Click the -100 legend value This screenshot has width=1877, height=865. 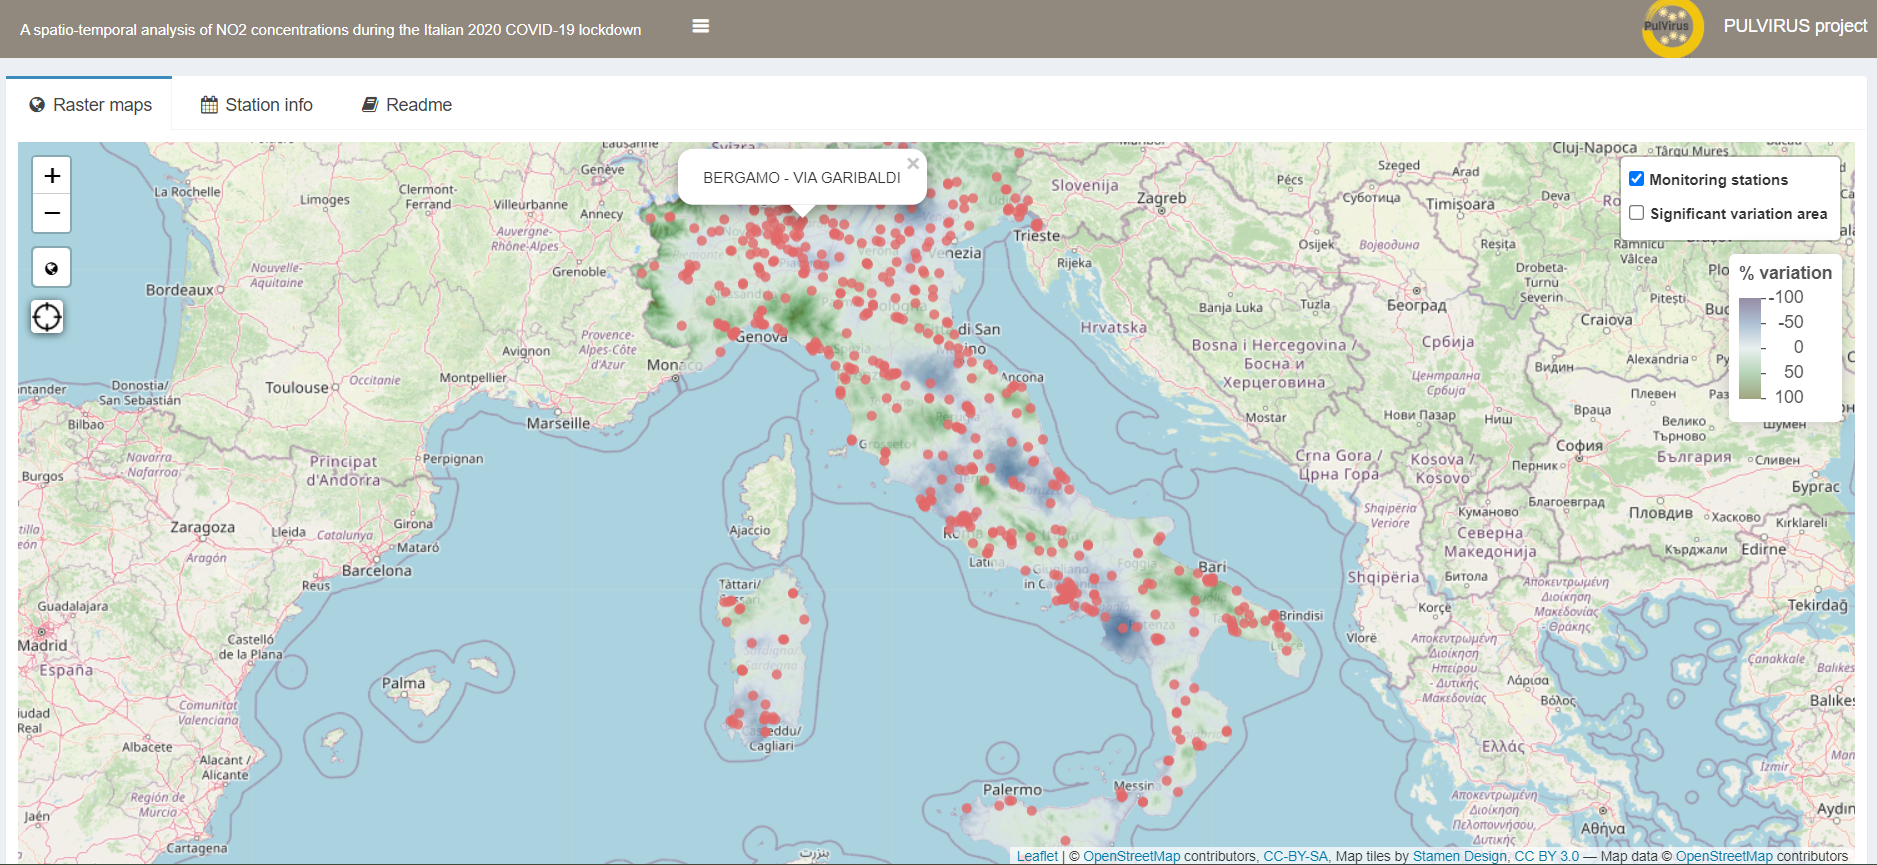click(x=1787, y=297)
